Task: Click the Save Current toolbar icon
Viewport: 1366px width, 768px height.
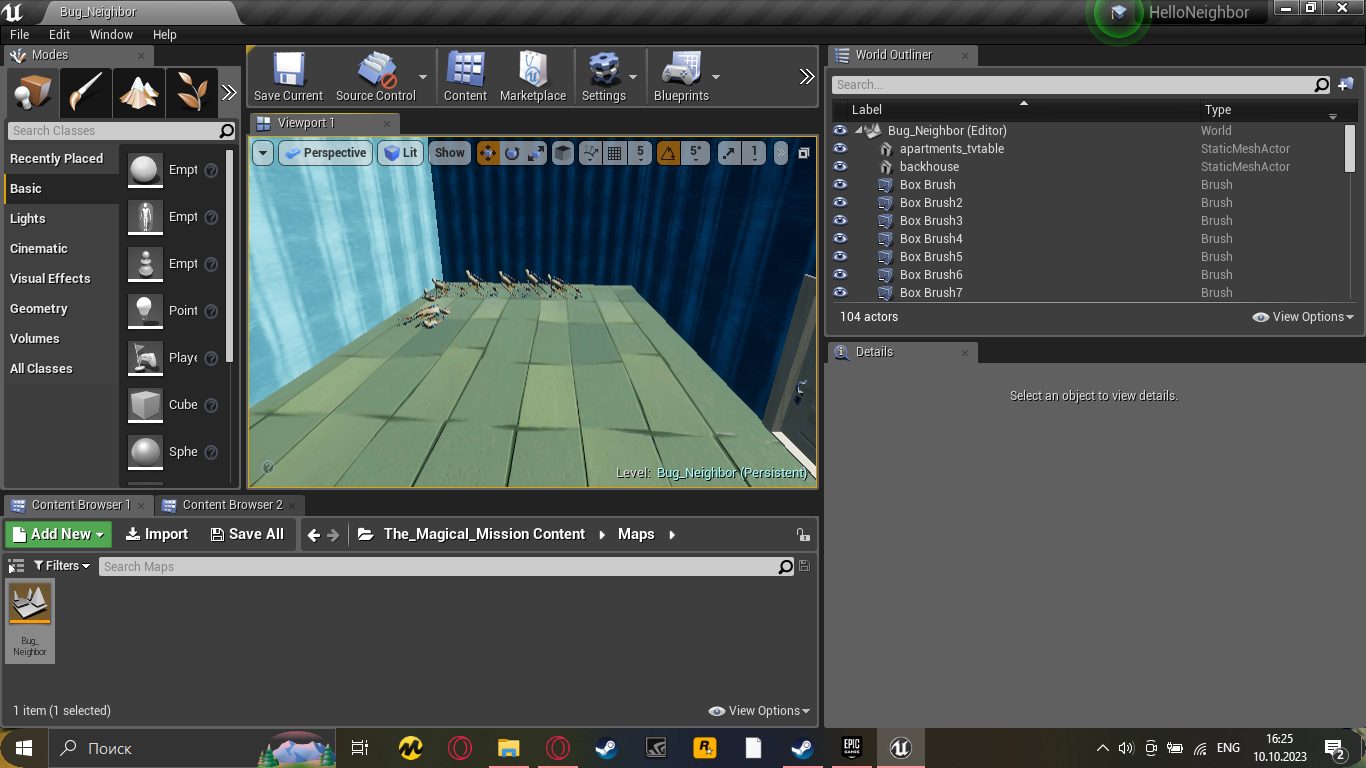Action: (x=288, y=76)
